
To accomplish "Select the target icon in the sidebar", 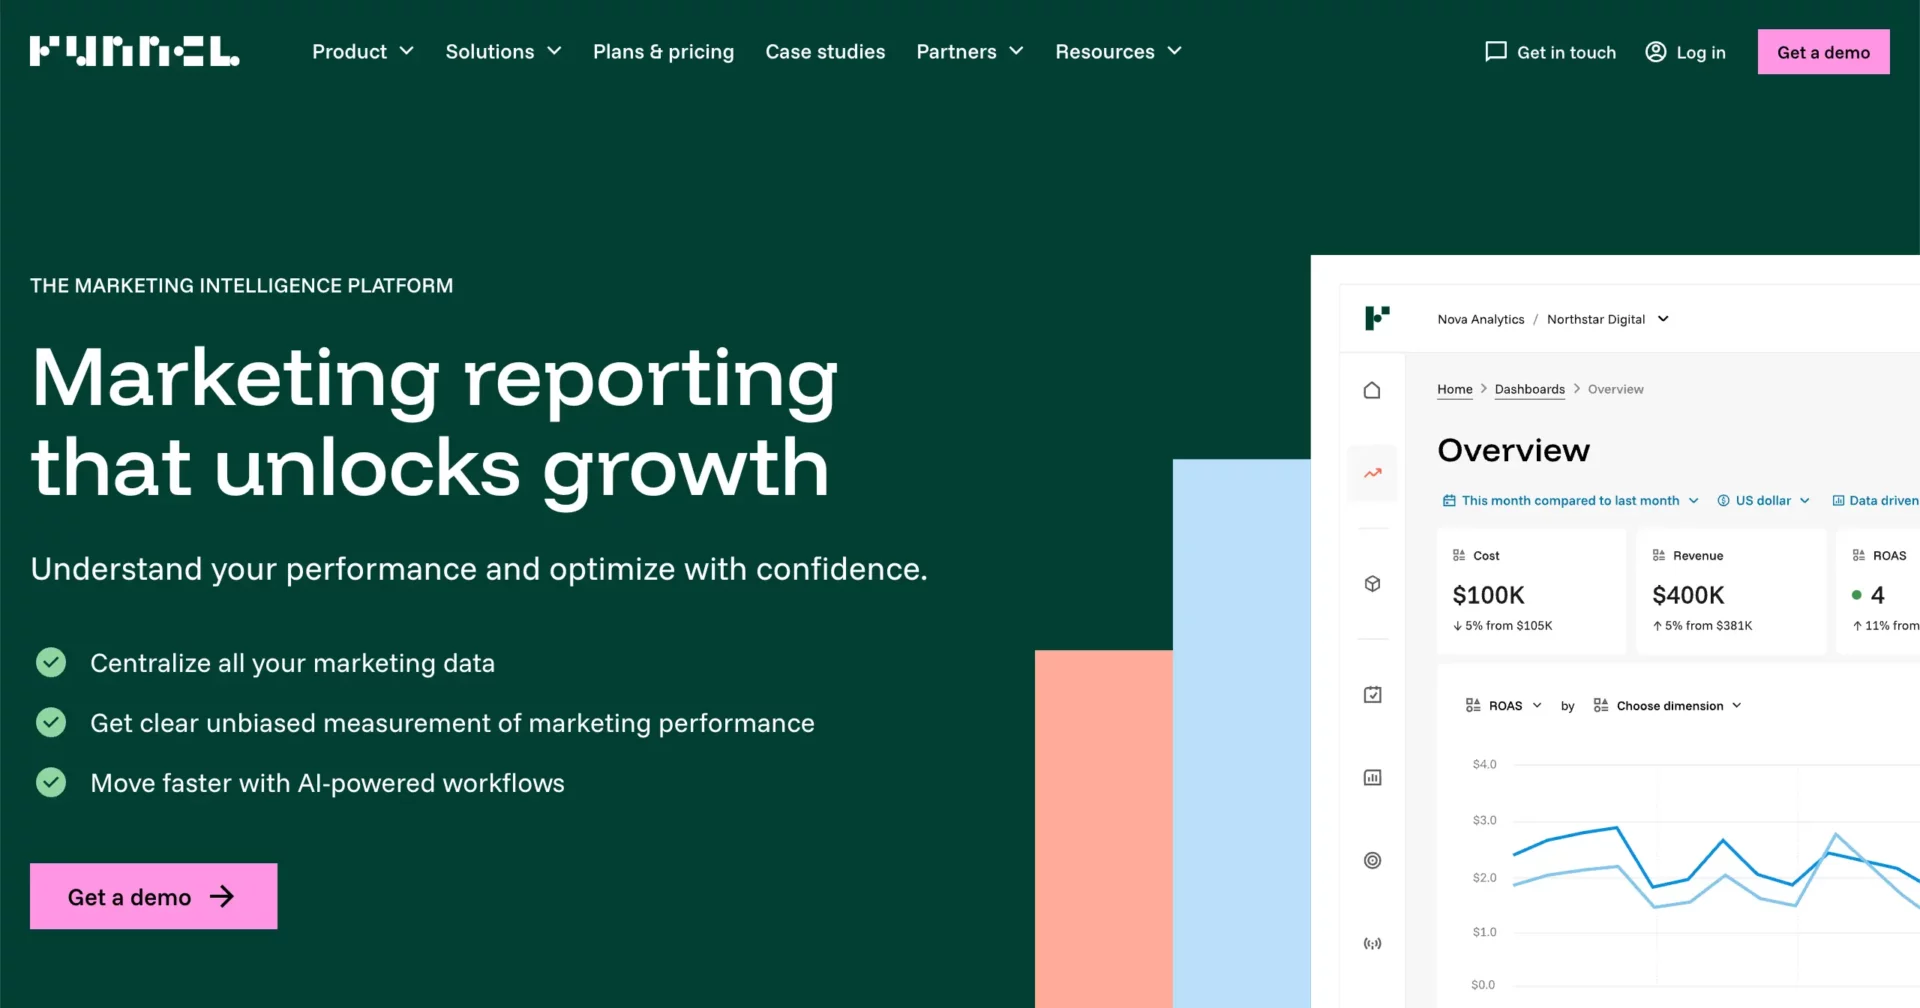I will pos(1372,860).
